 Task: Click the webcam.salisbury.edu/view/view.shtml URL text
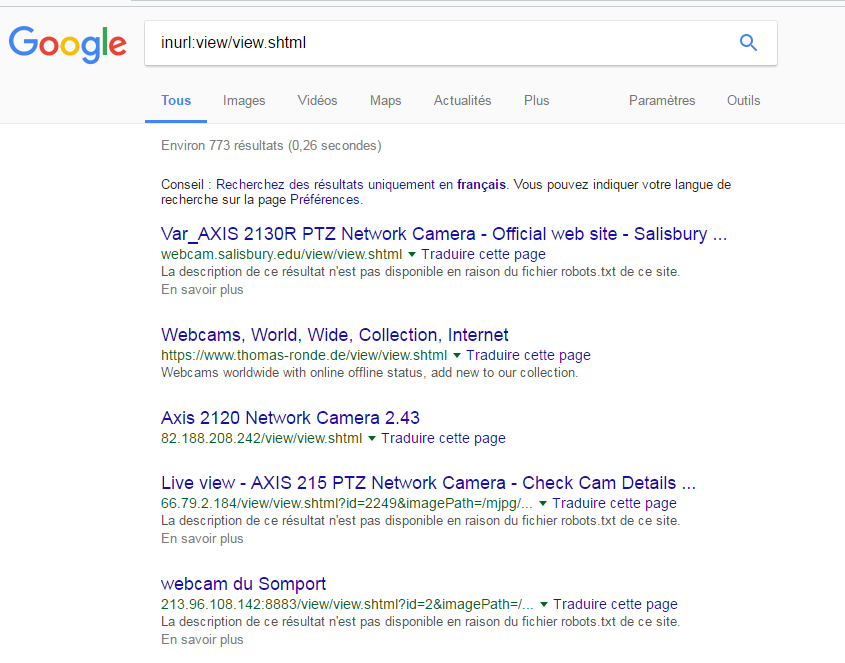pyautogui.click(x=281, y=254)
